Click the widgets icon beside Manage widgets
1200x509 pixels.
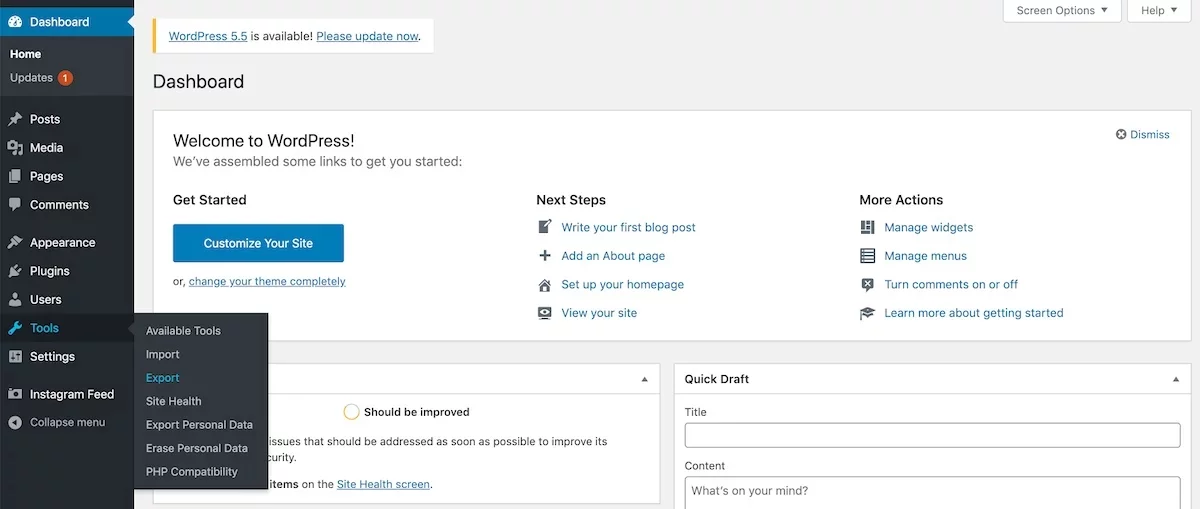click(868, 227)
